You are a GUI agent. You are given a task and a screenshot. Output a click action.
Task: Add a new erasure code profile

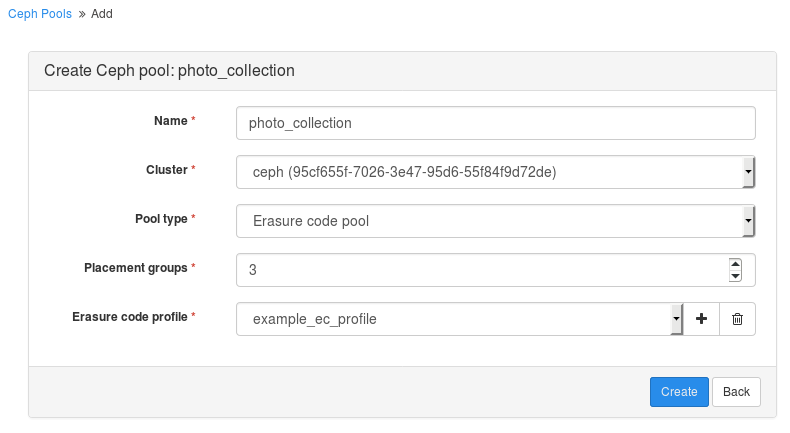pos(701,319)
